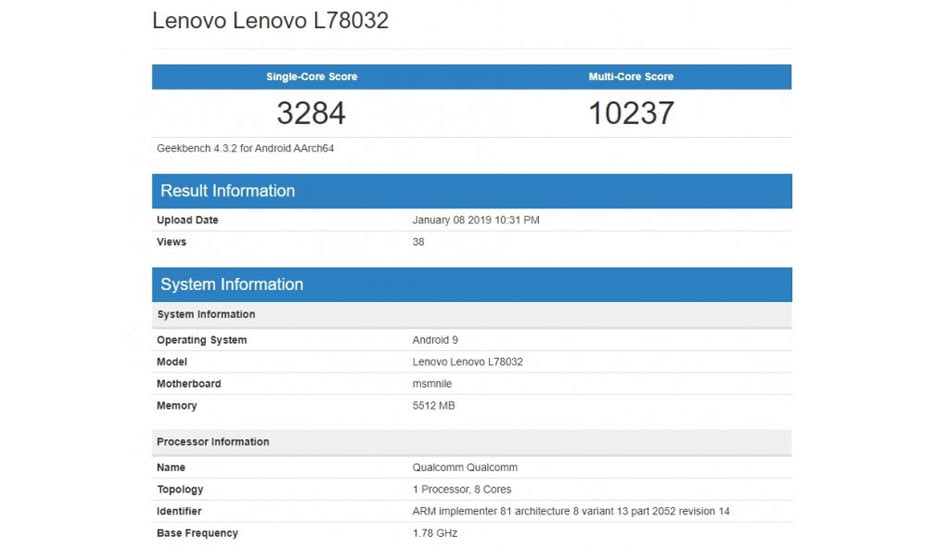Select the views count 38

(418, 242)
